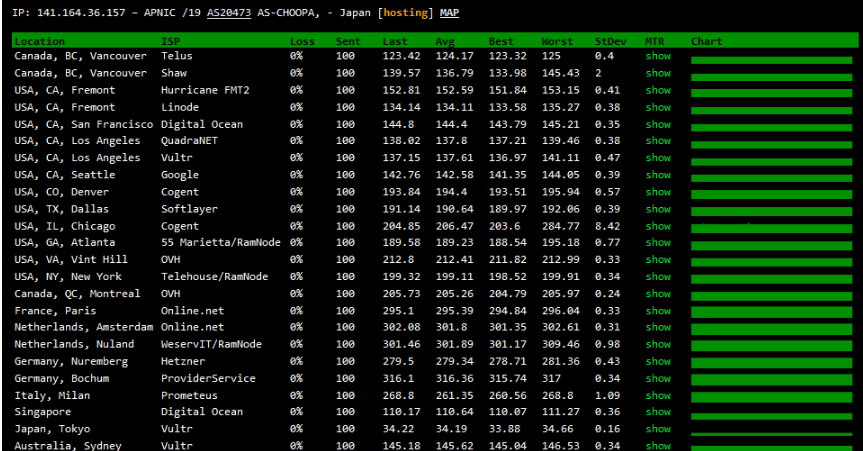Image resolution: width=863 pixels, height=451 pixels.
Task: Show MTR for Bochum ProviderService row
Action: [658, 379]
